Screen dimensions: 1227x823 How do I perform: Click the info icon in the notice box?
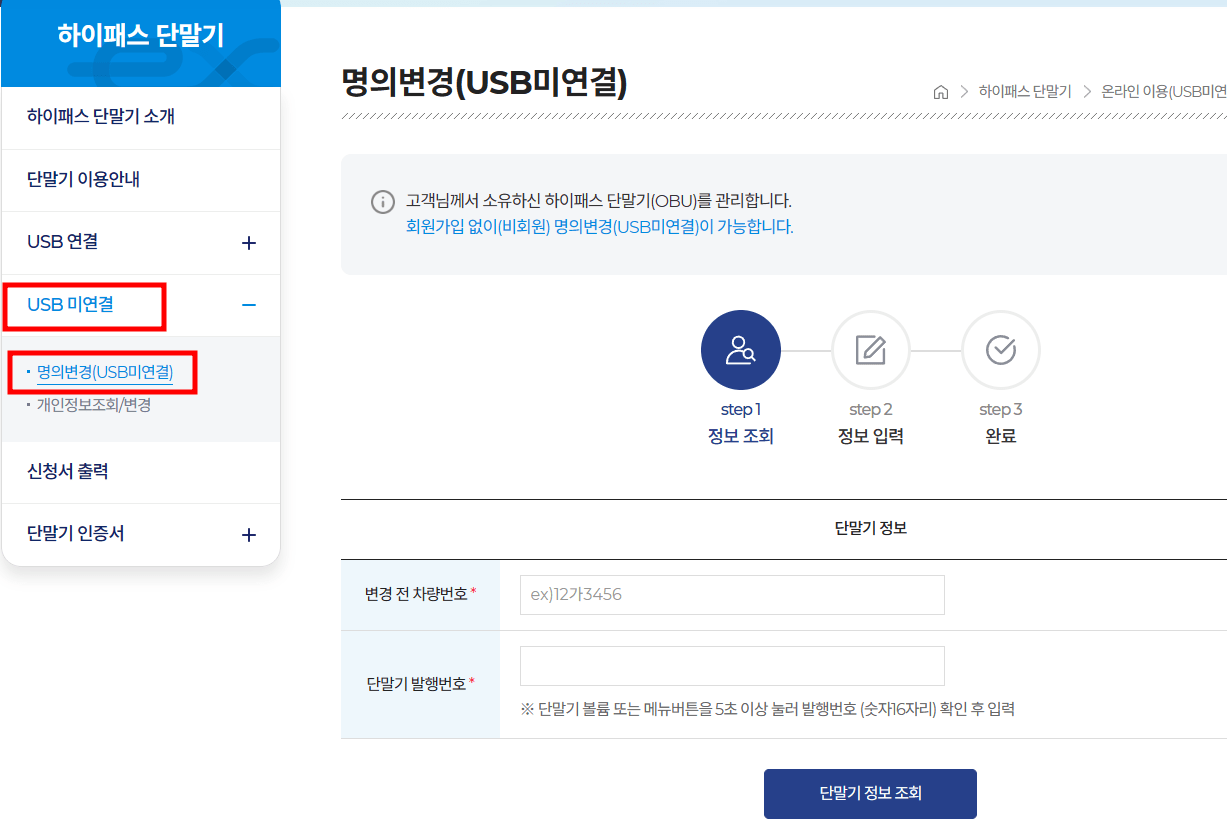382,203
